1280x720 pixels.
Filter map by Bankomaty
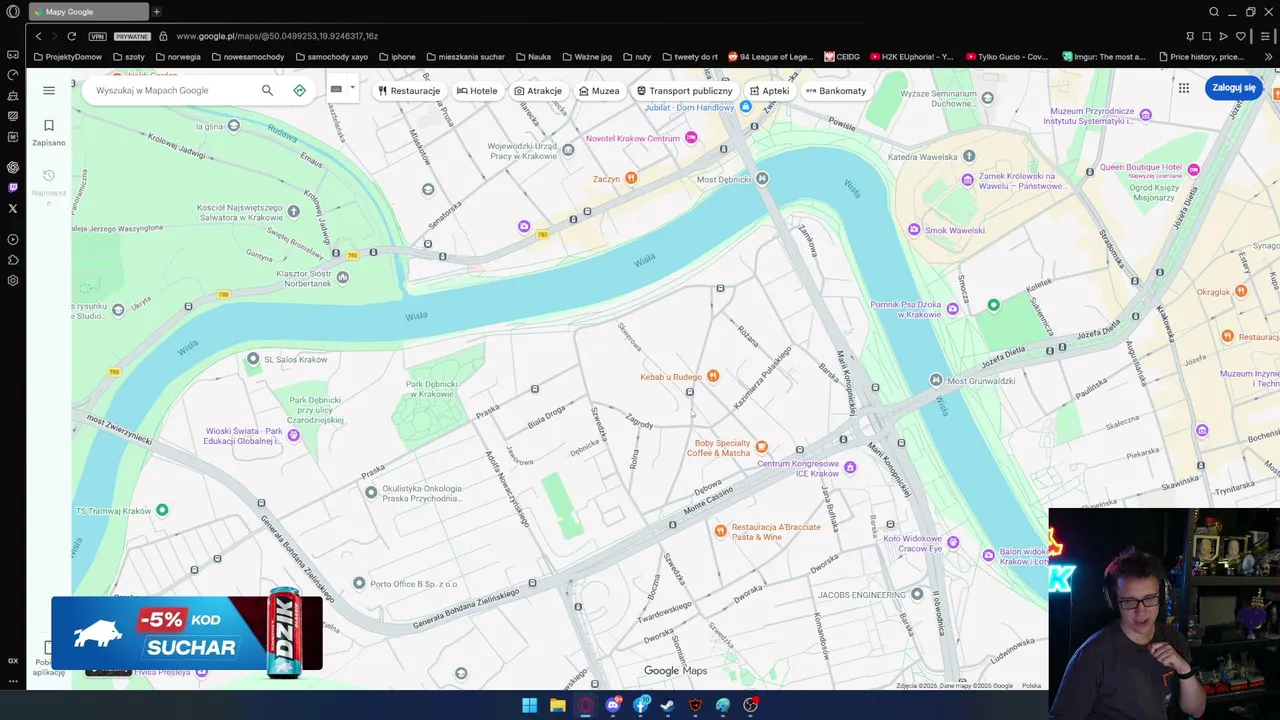[836, 91]
